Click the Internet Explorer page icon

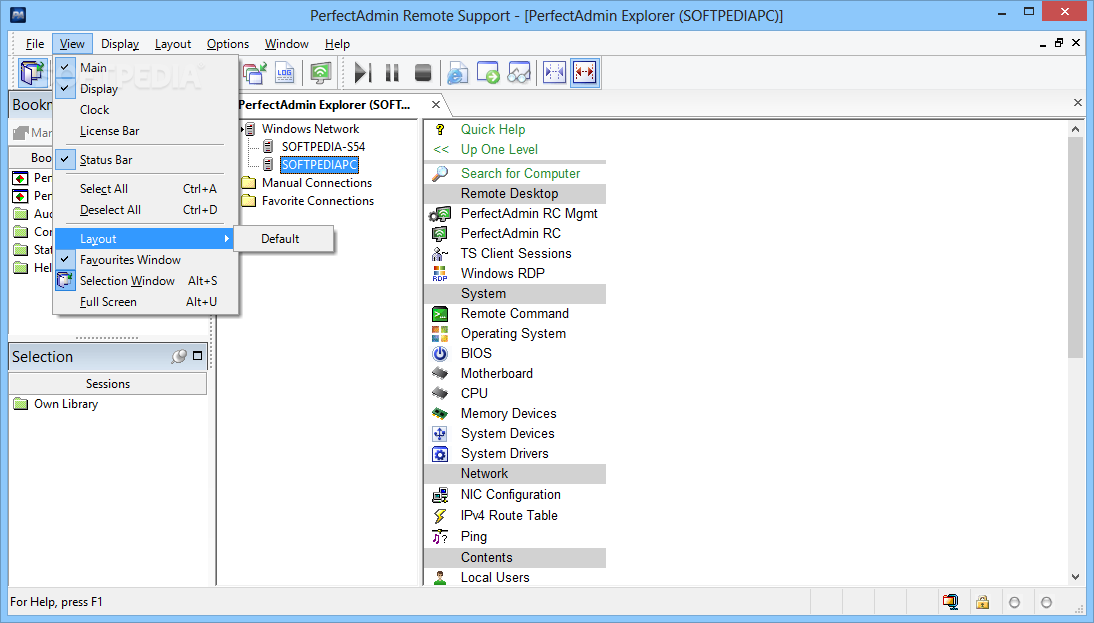(457, 73)
